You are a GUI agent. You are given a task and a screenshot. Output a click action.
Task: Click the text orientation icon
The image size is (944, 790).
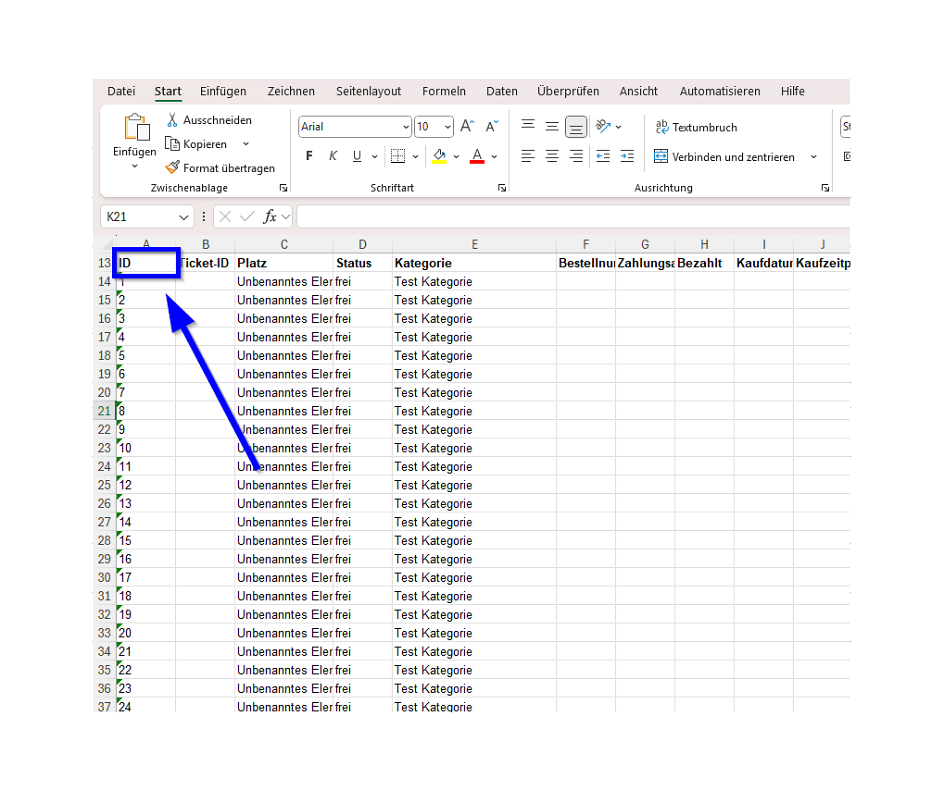[x=603, y=127]
